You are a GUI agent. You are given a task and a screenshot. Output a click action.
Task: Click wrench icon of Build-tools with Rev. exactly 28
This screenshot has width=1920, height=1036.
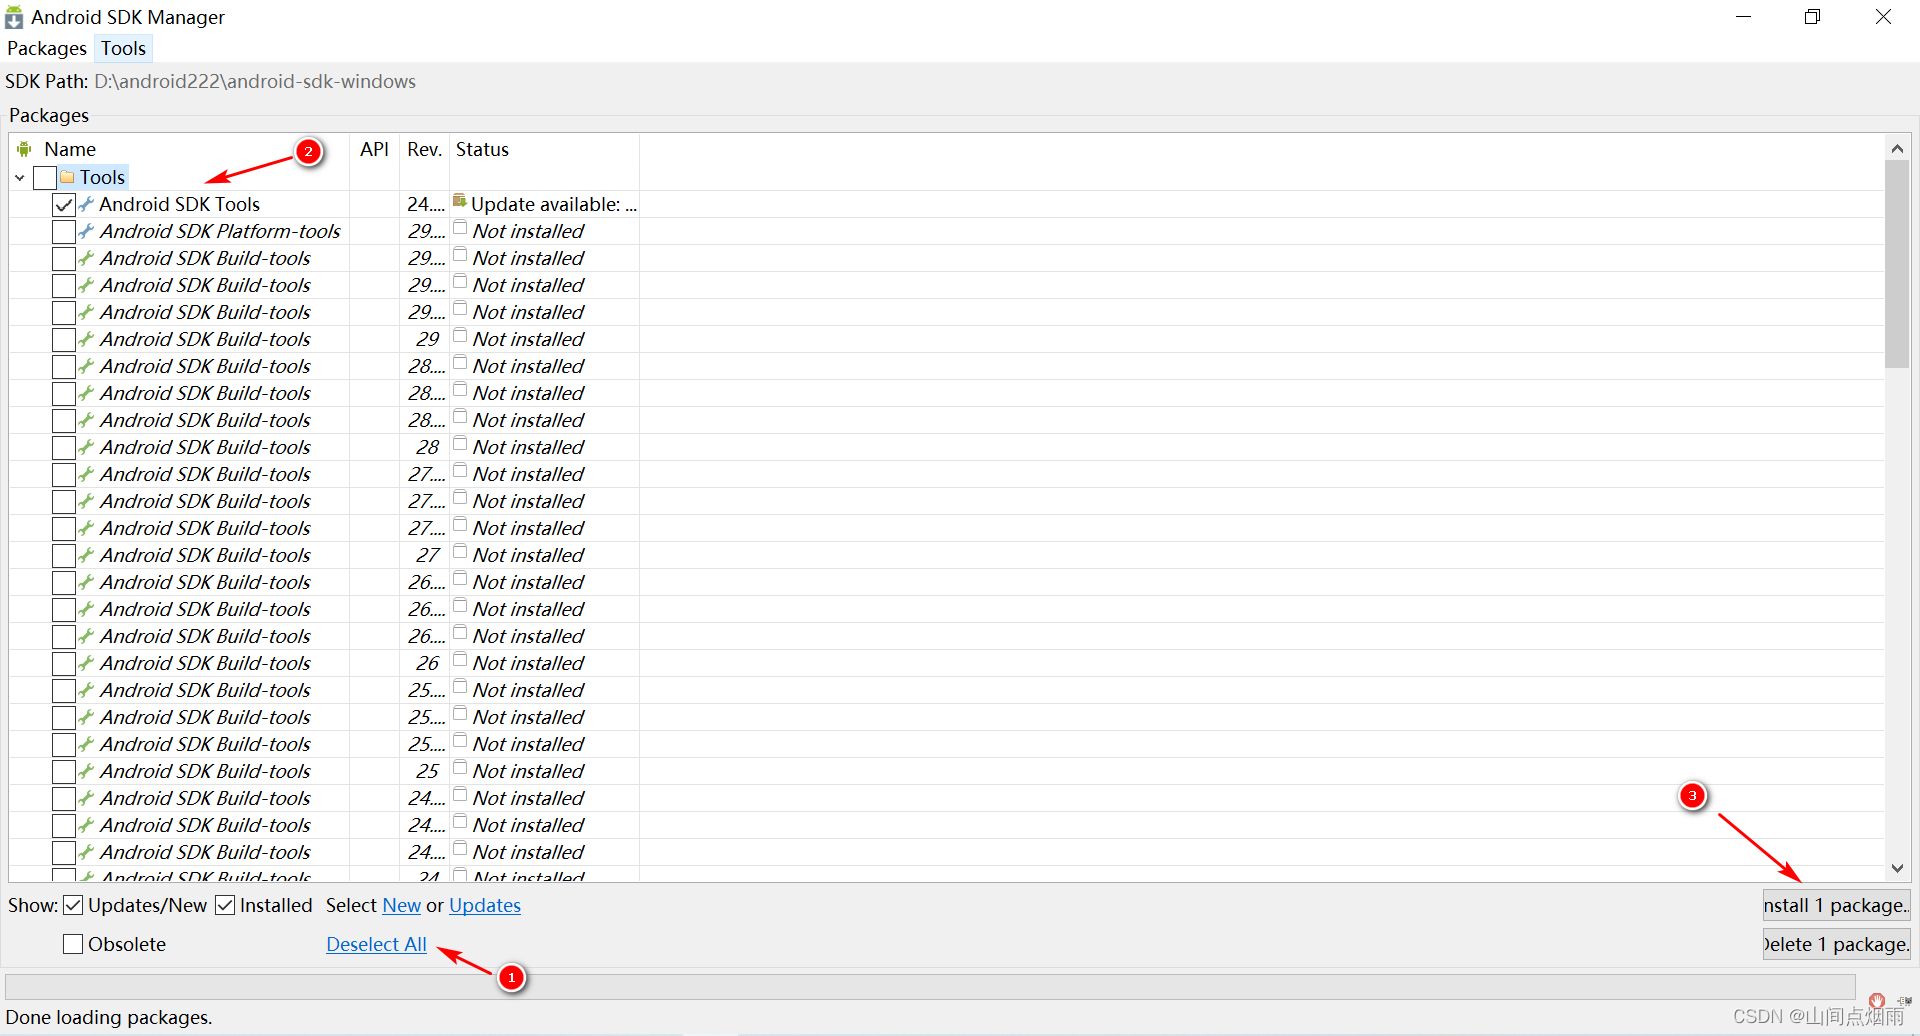[87, 447]
